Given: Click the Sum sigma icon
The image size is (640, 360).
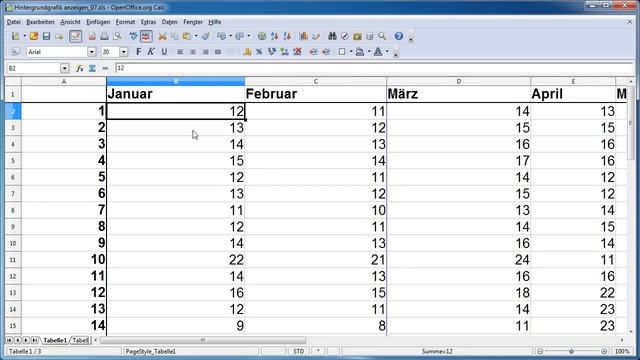Looking at the screenshot, I should (x=92, y=68).
